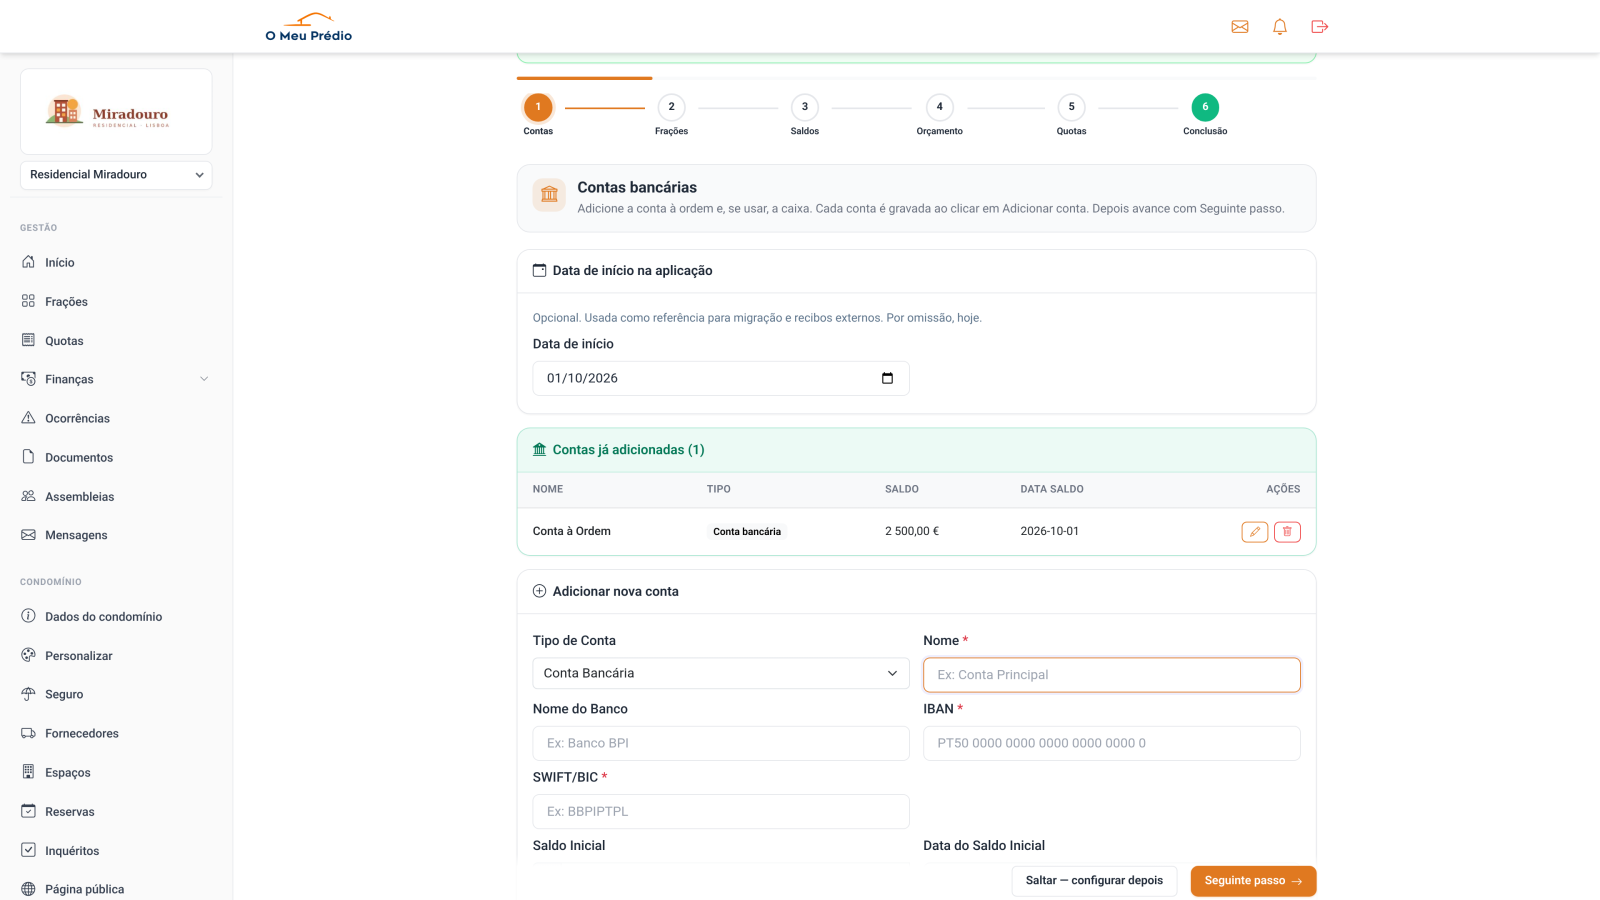Select step 1 Contas
This screenshot has height=900, width=1600.
(x=538, y=107)
